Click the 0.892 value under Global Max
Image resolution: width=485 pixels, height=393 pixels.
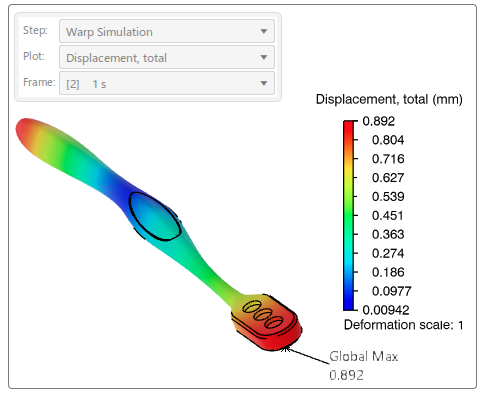click(346, 375)
